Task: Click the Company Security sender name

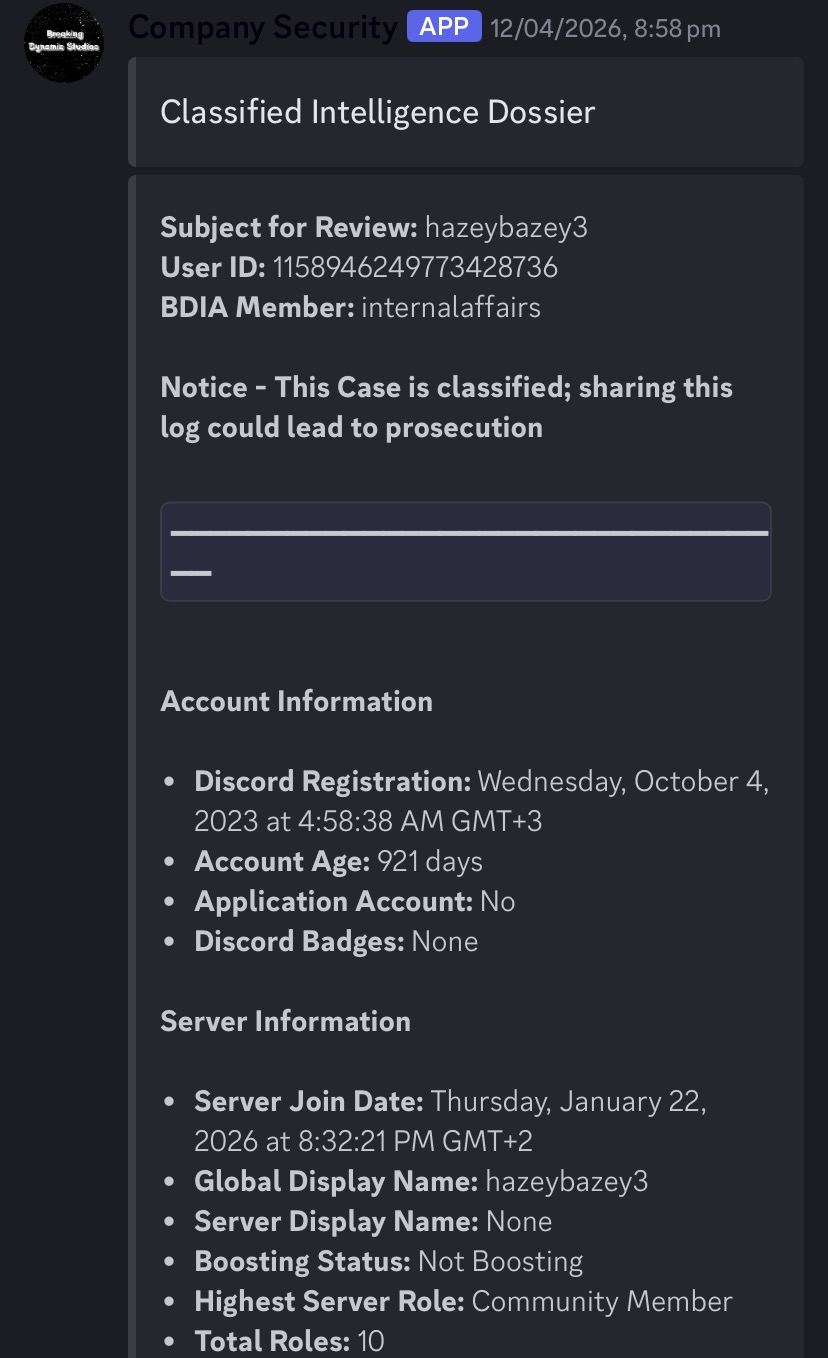Action: tap(263, 27)
